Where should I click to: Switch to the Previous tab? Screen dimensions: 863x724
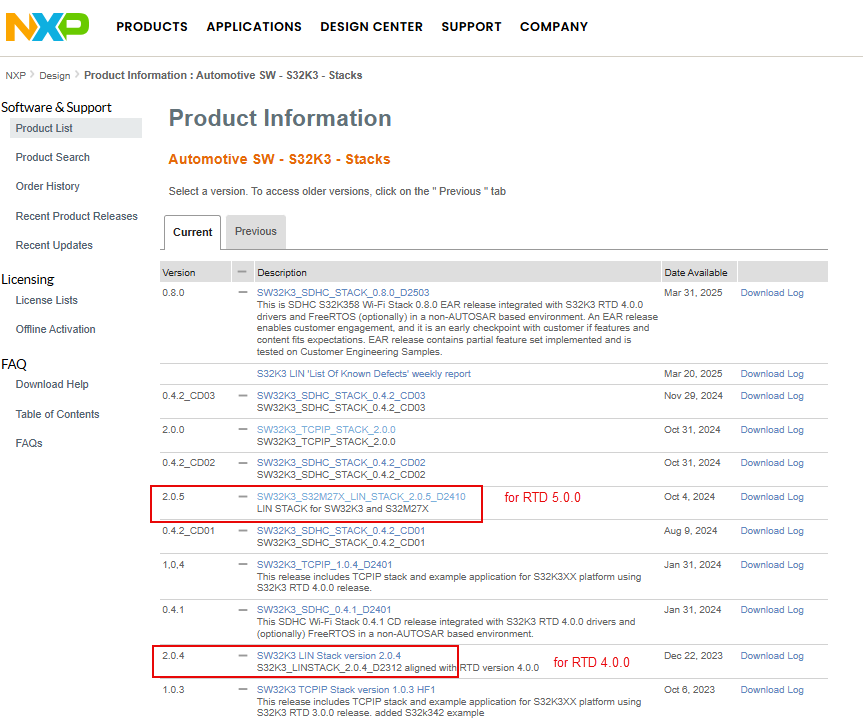pos(256,232)
